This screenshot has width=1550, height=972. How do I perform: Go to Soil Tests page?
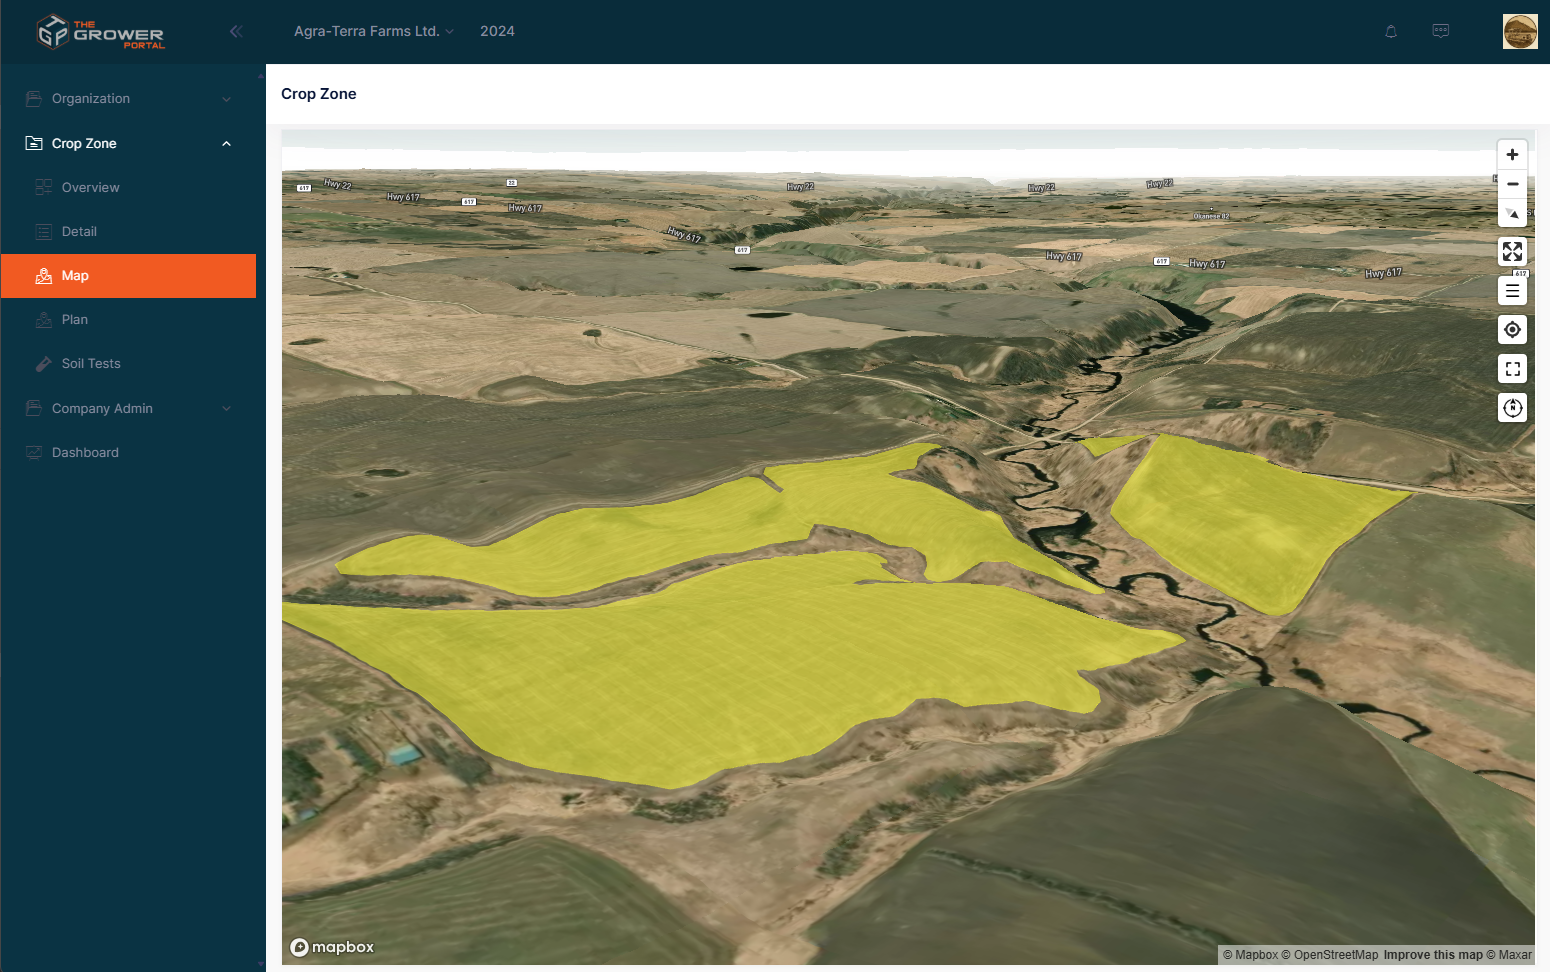coord(91,364)
